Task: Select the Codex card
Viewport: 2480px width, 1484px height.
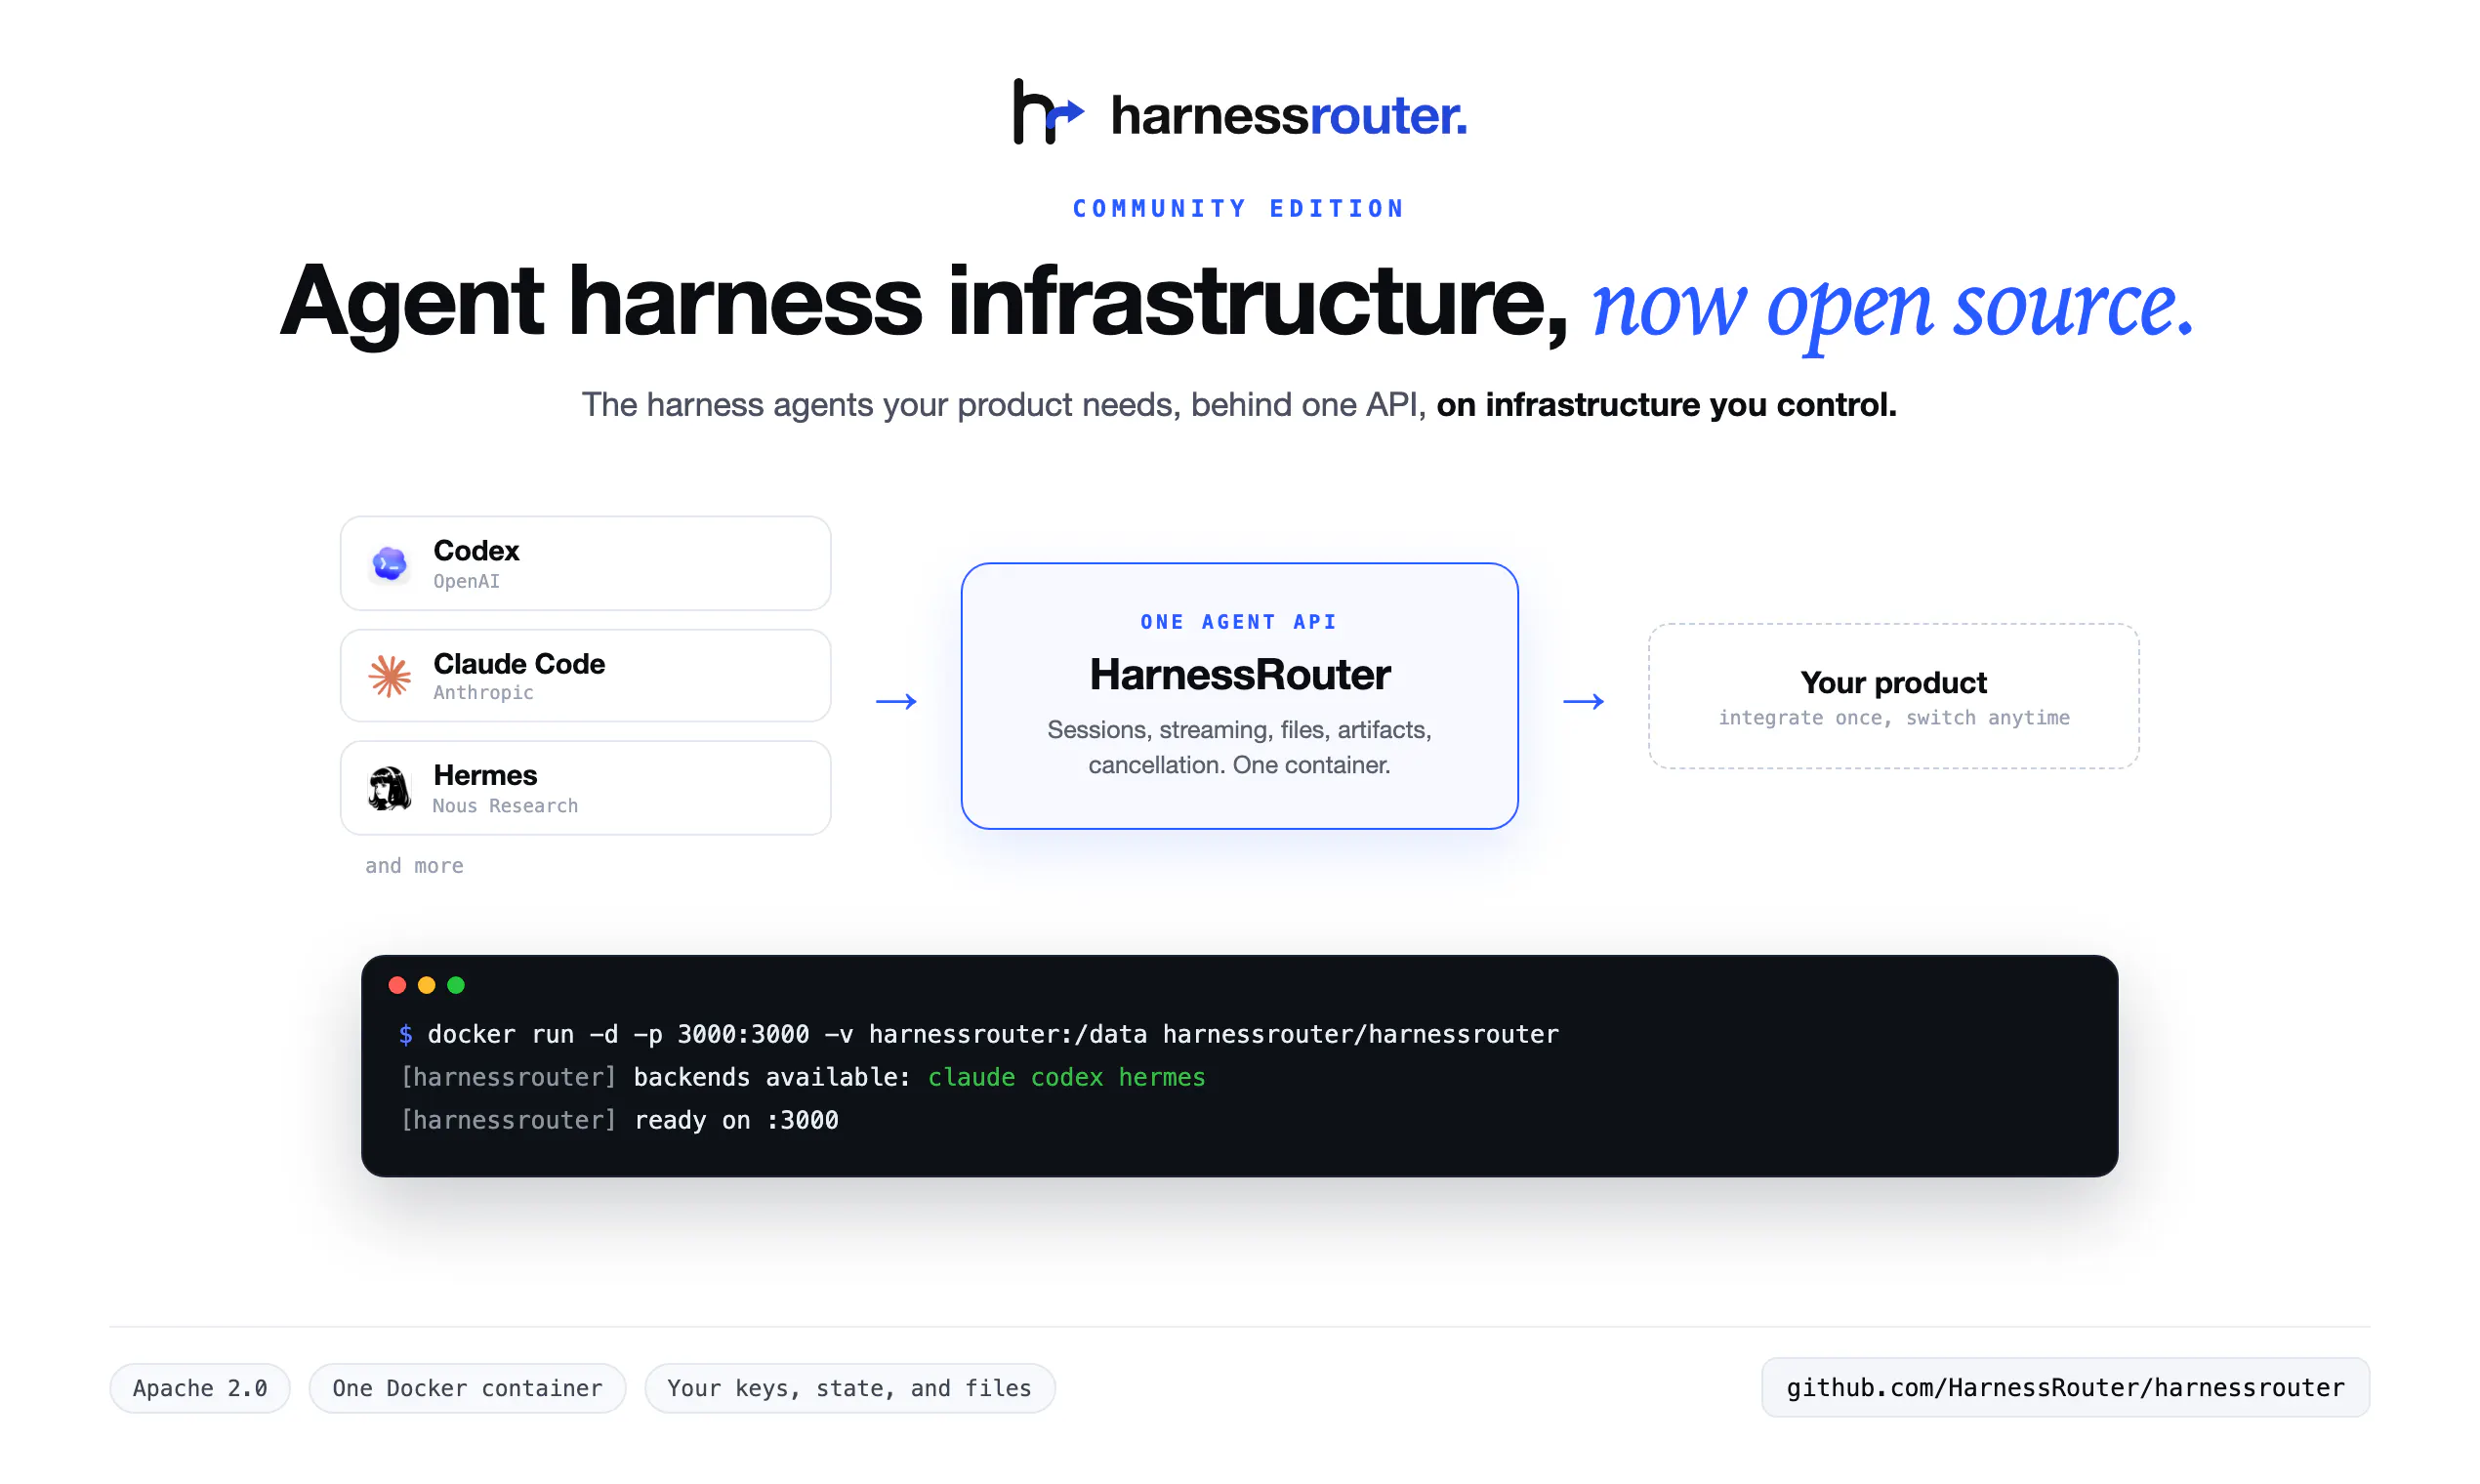Action: point(585,564)
